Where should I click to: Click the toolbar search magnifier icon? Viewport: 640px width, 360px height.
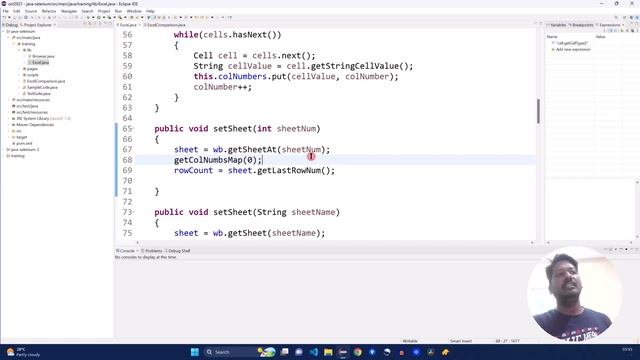[x=616, y=18]
